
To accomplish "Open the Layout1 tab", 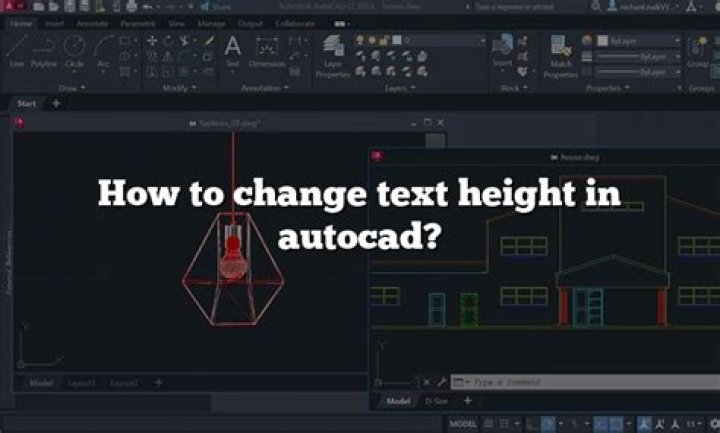I will click(x=82, y=383).
